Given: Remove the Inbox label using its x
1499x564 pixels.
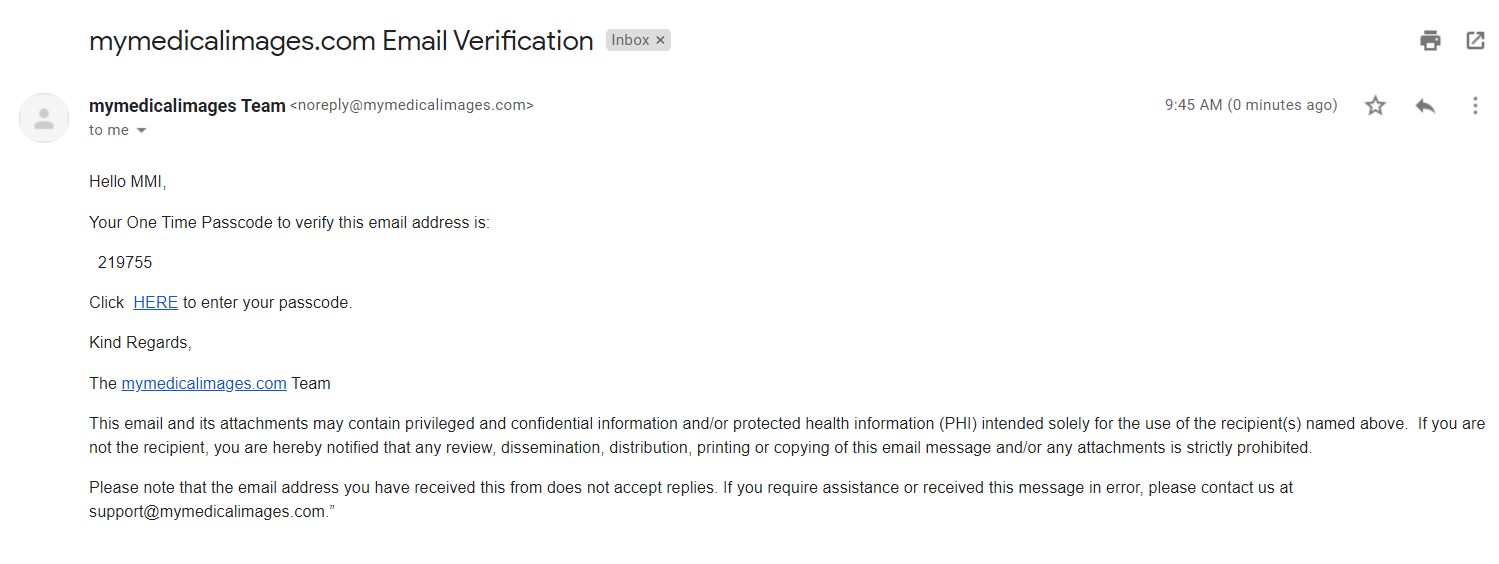Looking at the screenshot, I should [x=660, y=41].
